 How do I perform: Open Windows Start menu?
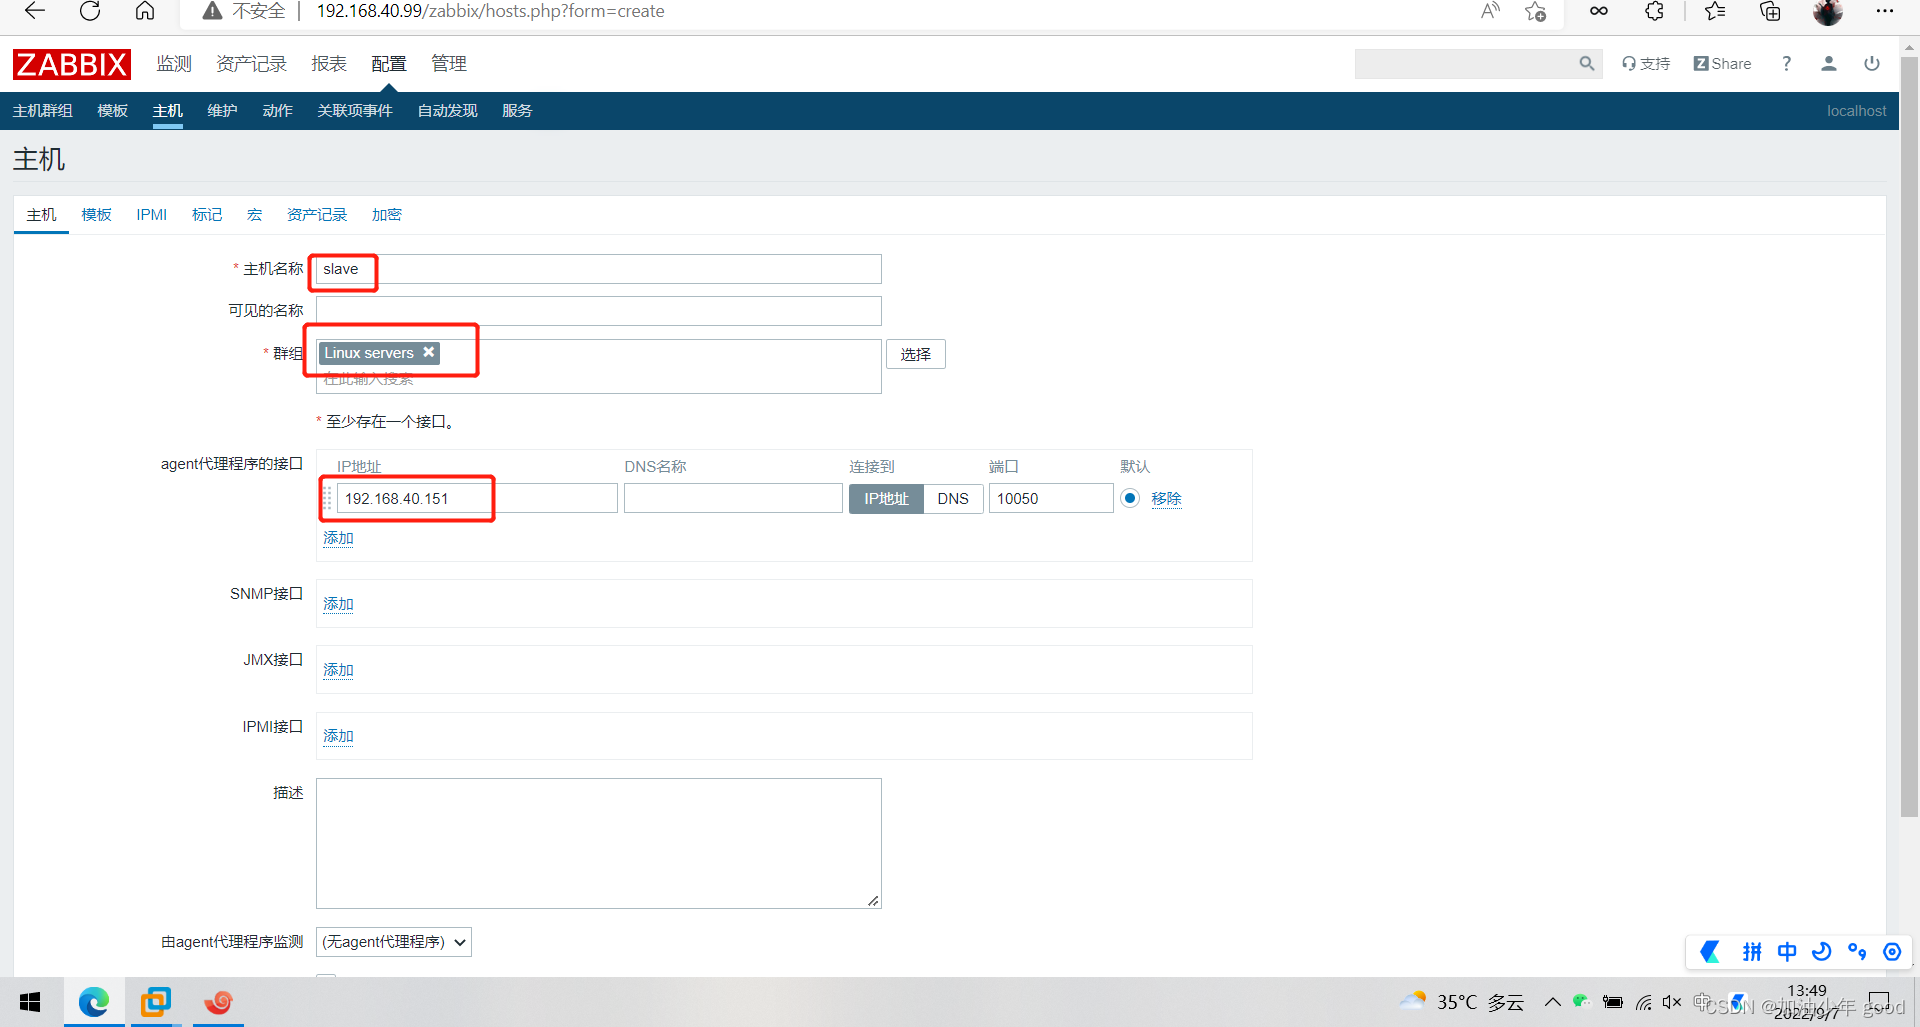[30, 1002]
